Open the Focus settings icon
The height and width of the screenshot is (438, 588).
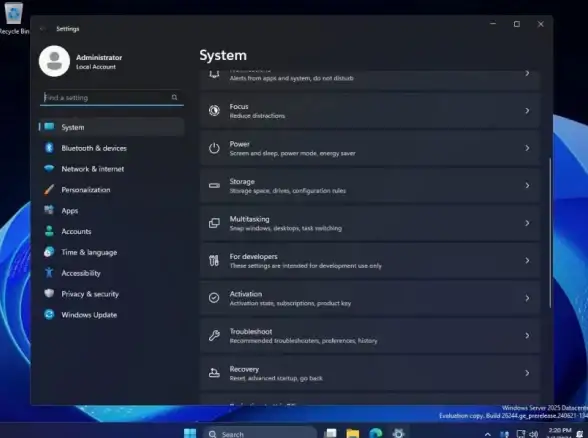point(214,111)
